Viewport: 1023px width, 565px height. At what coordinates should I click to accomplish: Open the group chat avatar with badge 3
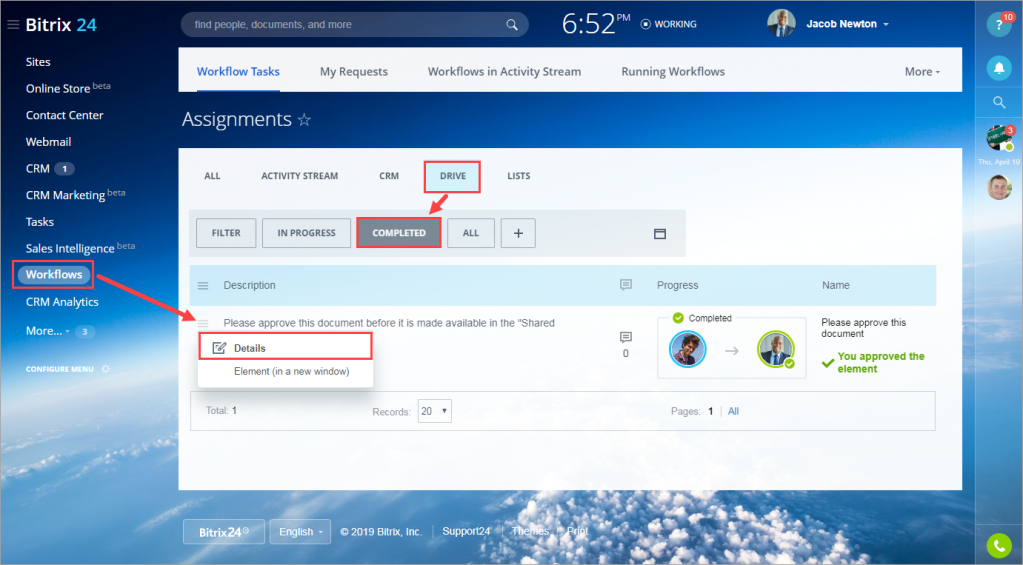click(x=999, y=138)
